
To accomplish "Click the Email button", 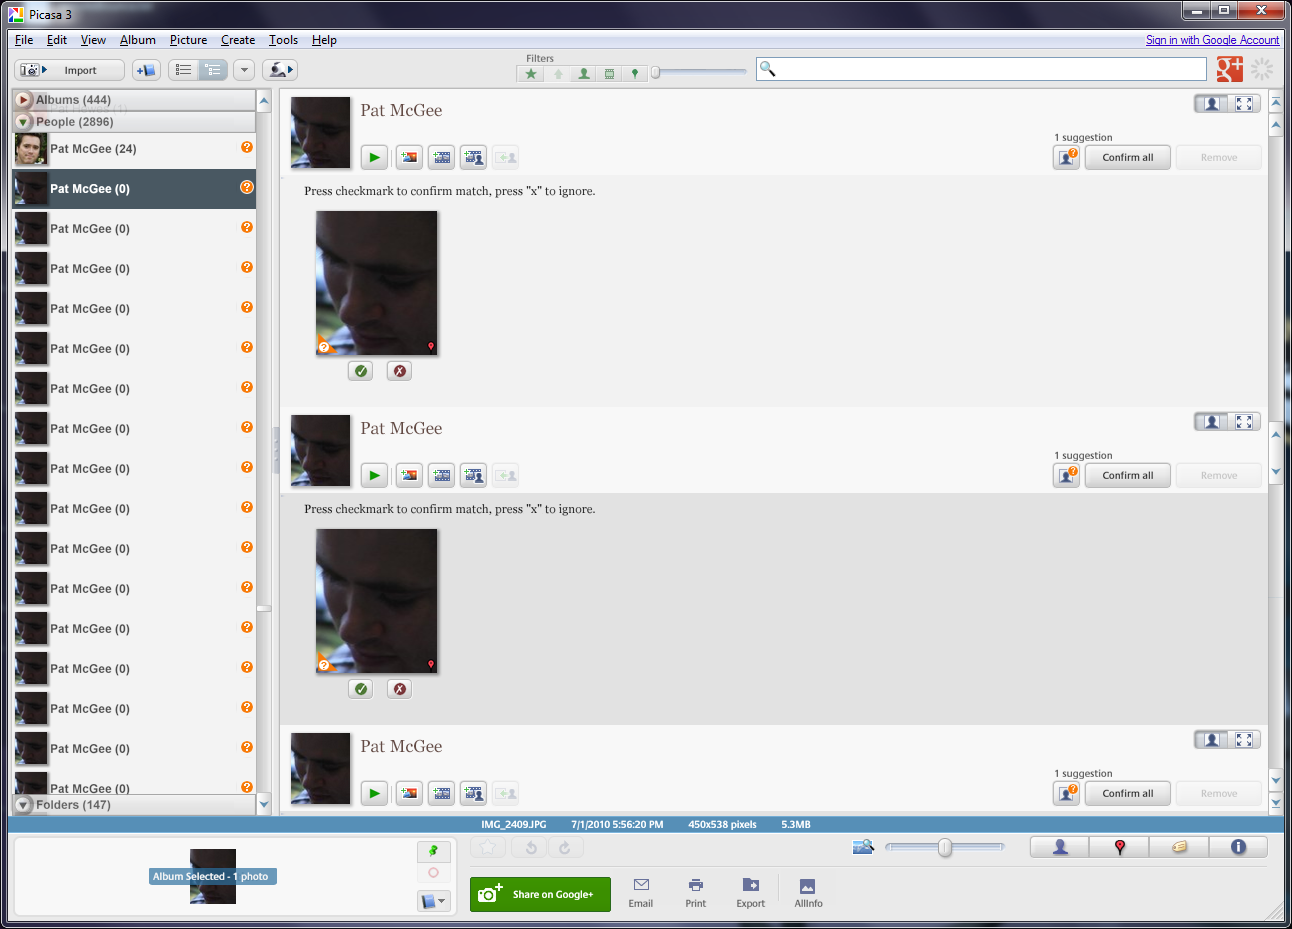I will tap(641, 893).
